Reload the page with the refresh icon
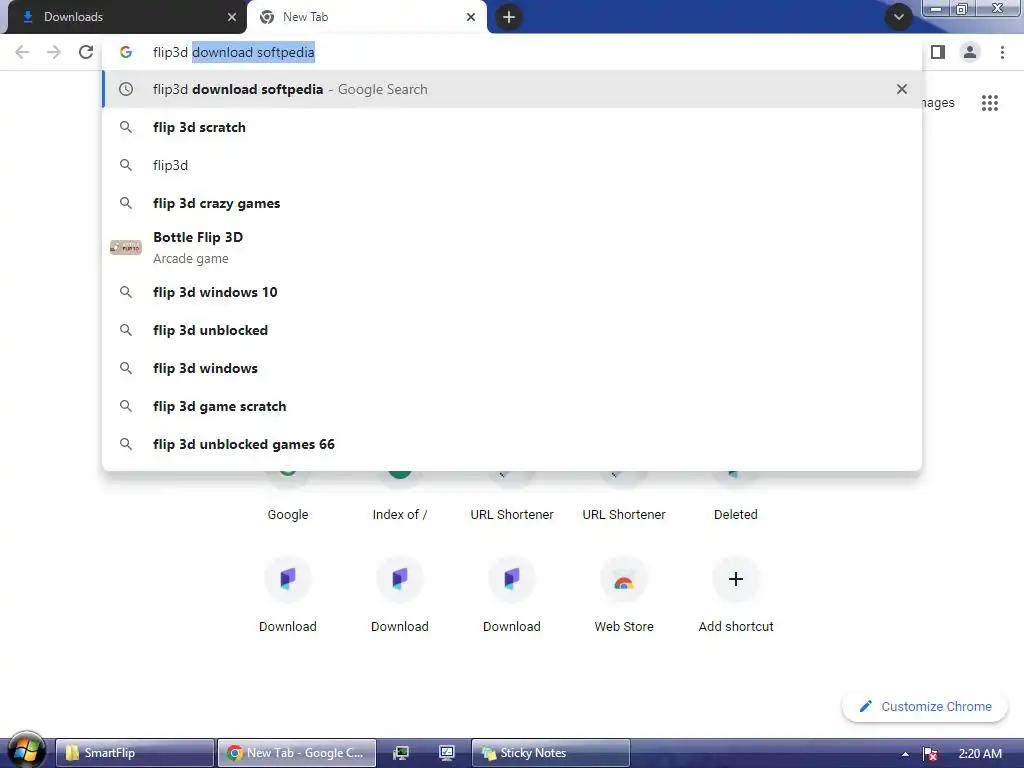1024x768 pixels. tap(86, 52)
